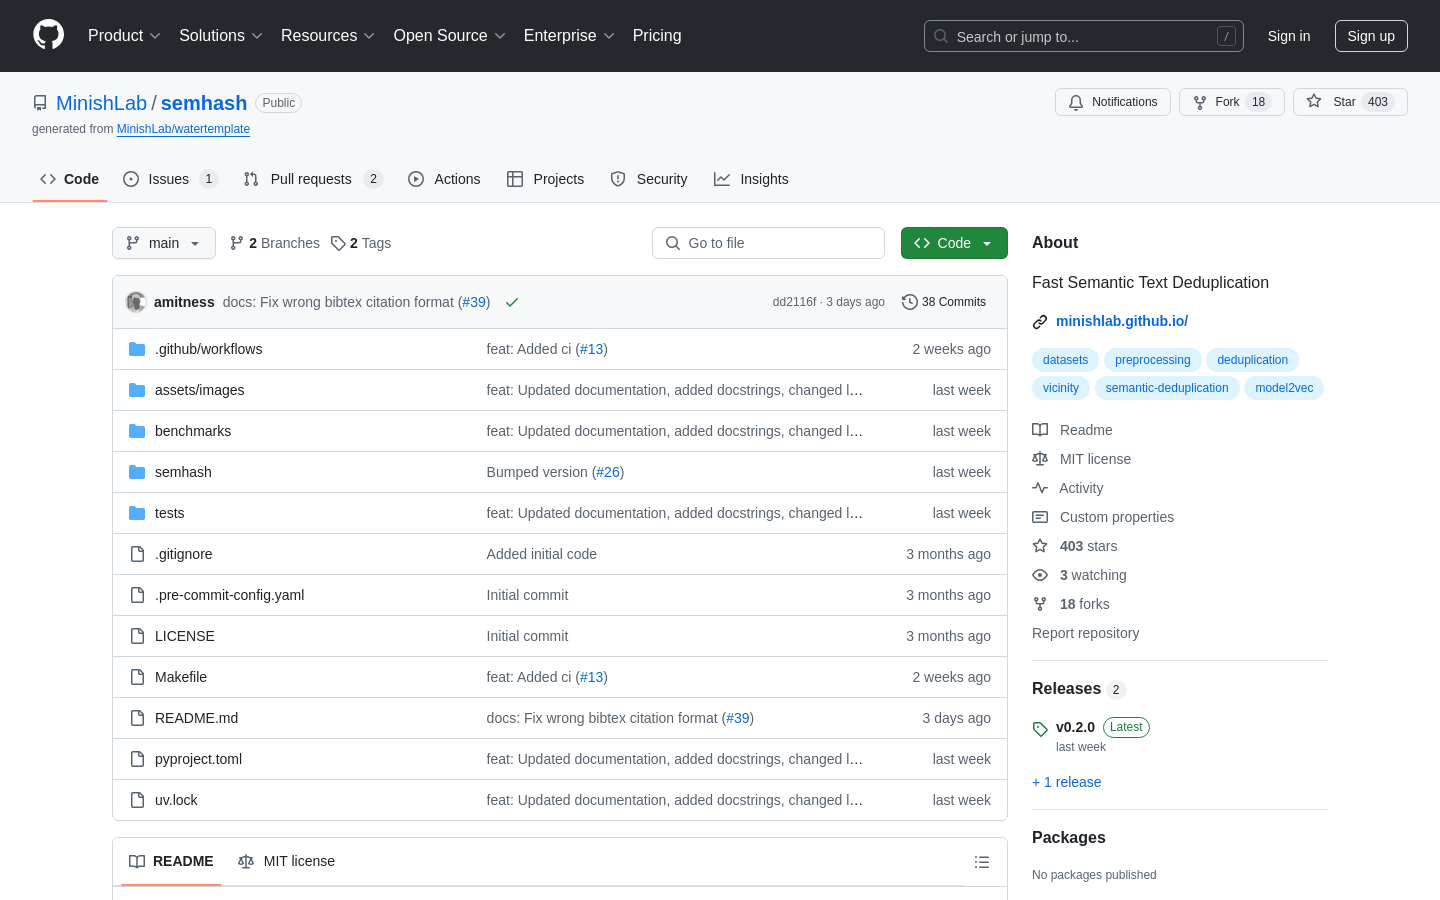The width and height of the screenshot is (1440, 900).
Task: Open commit hash dd2116f
Action: (794, 302)
